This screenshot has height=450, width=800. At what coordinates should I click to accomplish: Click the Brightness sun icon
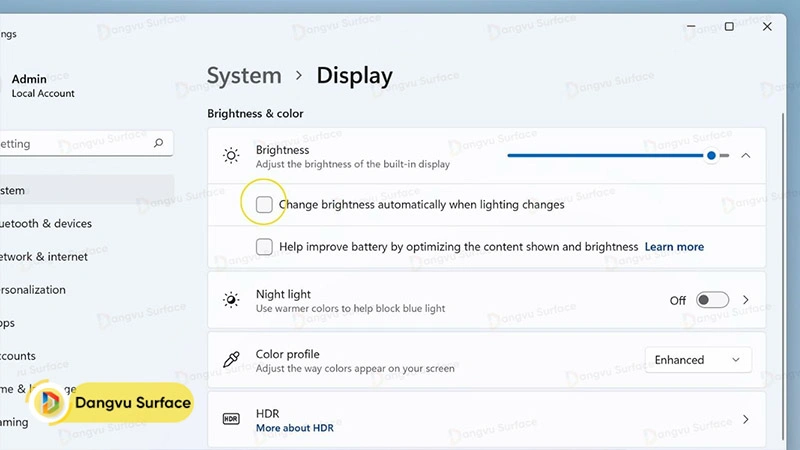click(231, 156)
